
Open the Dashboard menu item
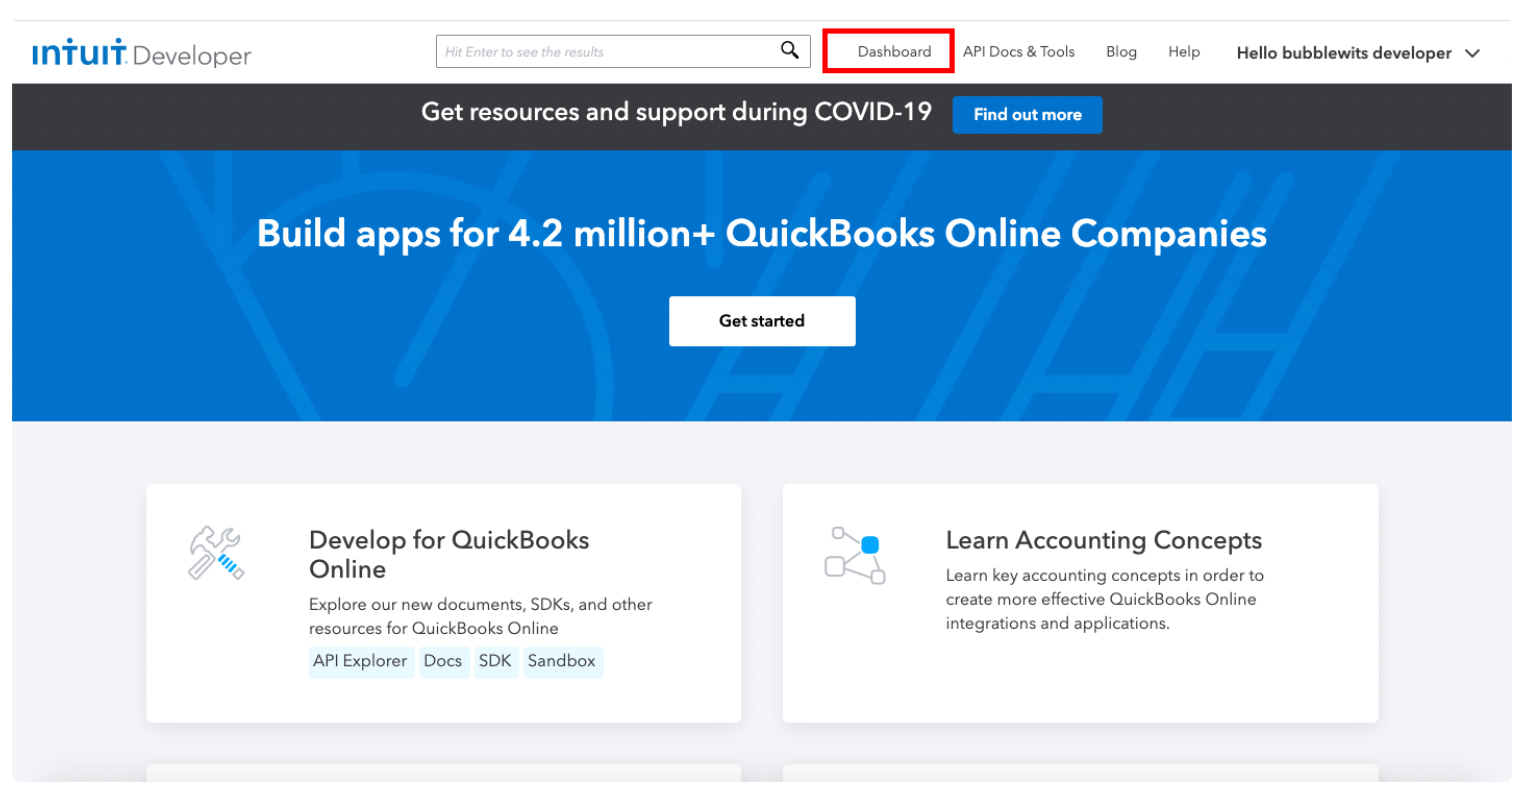click(894, 51)
